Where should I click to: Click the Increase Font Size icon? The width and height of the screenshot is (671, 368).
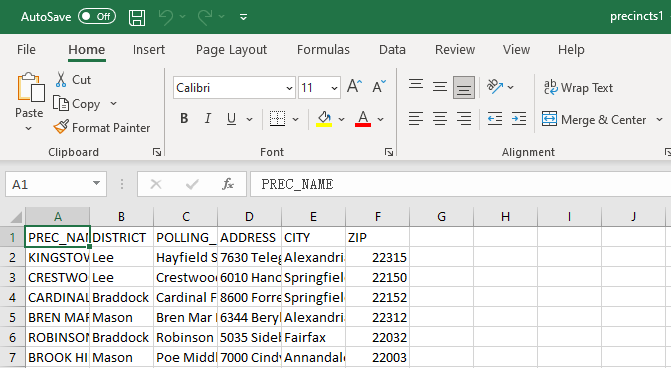[354, 86]
